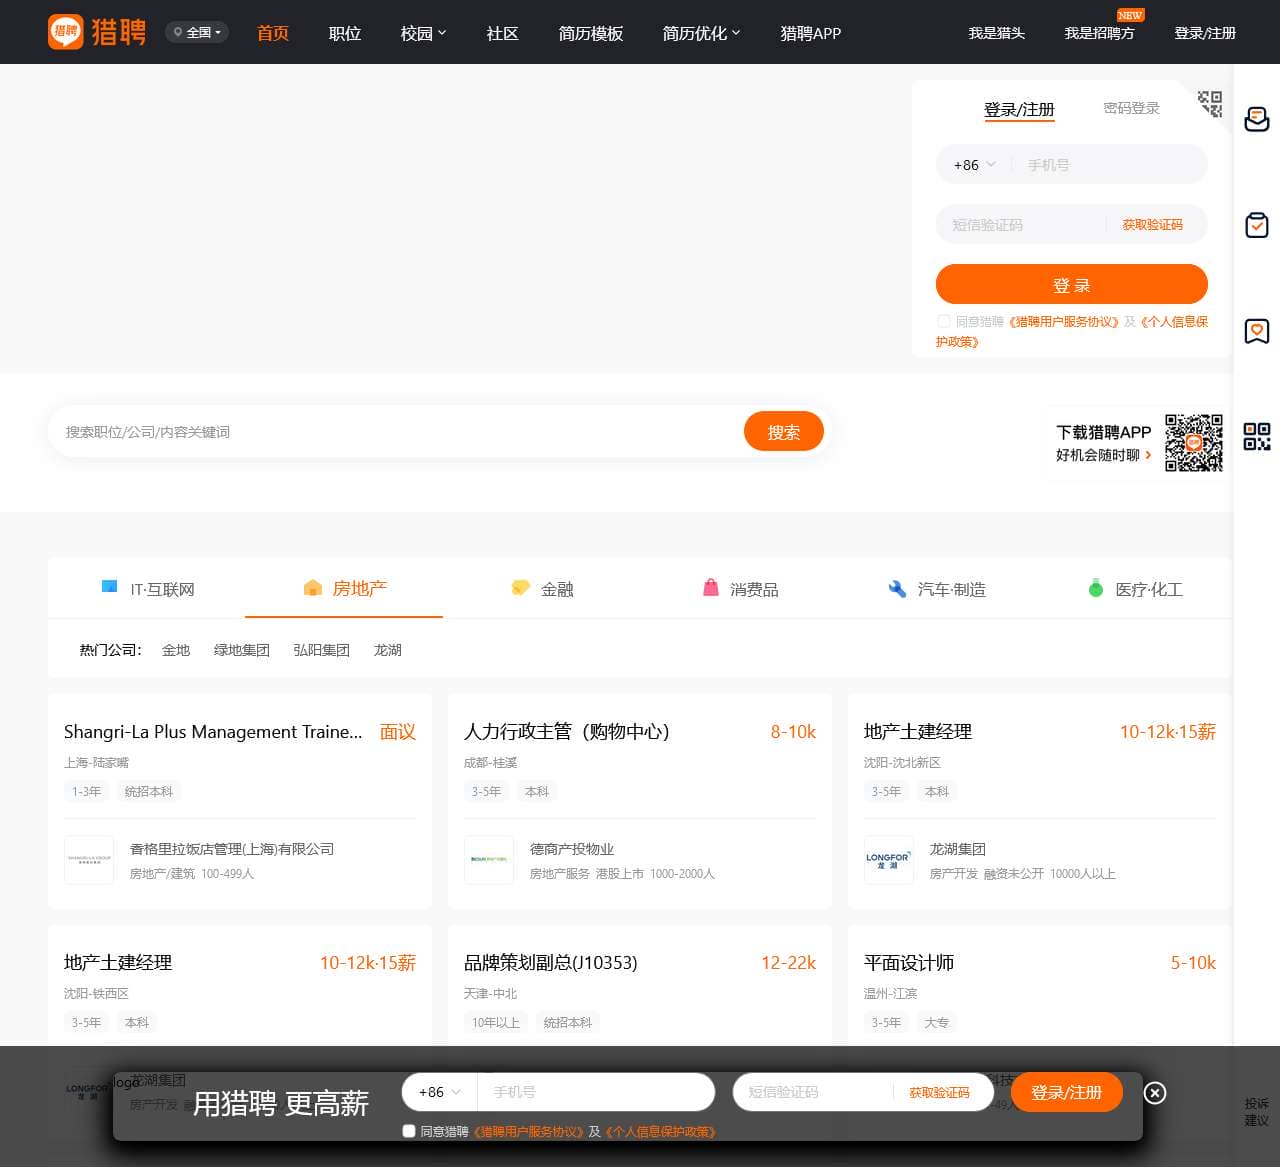Select hot company 弘阳集团
Screen dimensions: 1280x1167
322,650
